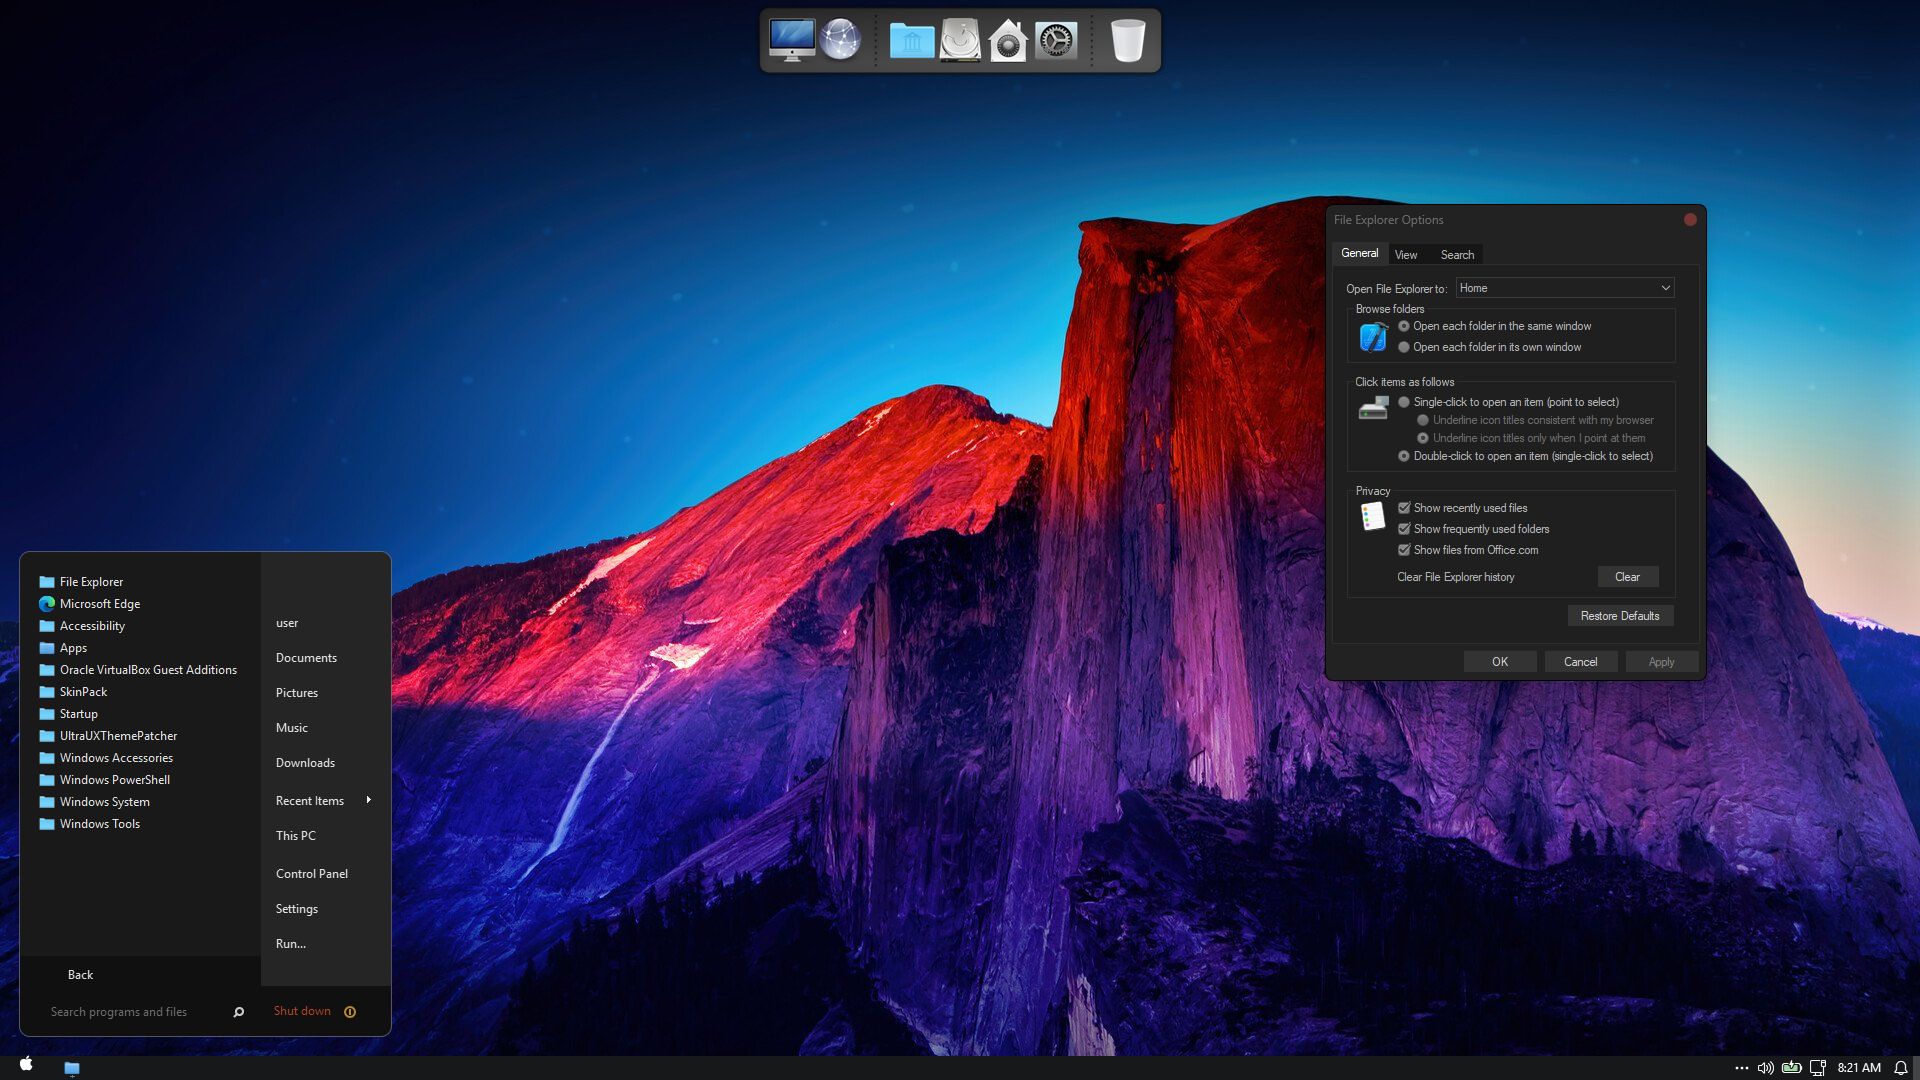The image size is (1920, 1080).
Task: Click the hard drive dock icon
Action: coord(960,41)
